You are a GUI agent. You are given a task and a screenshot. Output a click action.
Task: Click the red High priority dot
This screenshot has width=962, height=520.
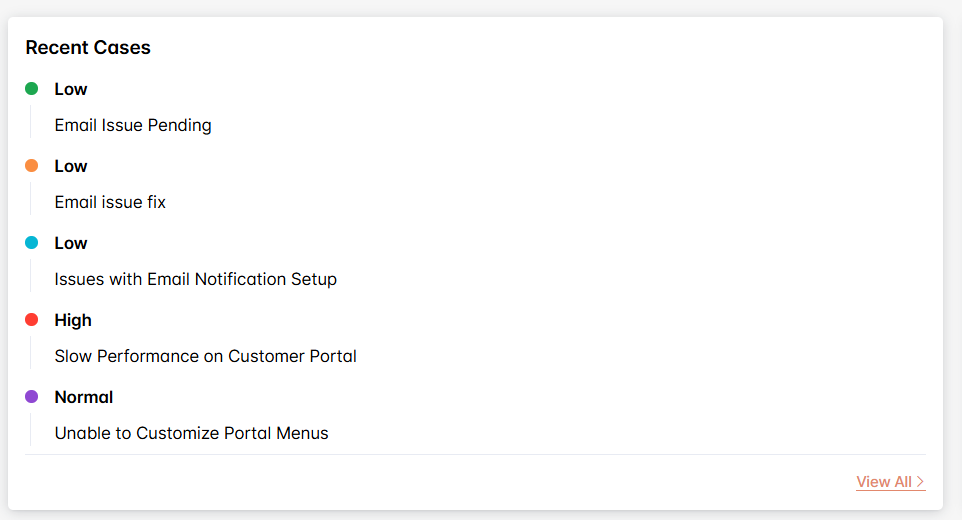pos(31,320)
